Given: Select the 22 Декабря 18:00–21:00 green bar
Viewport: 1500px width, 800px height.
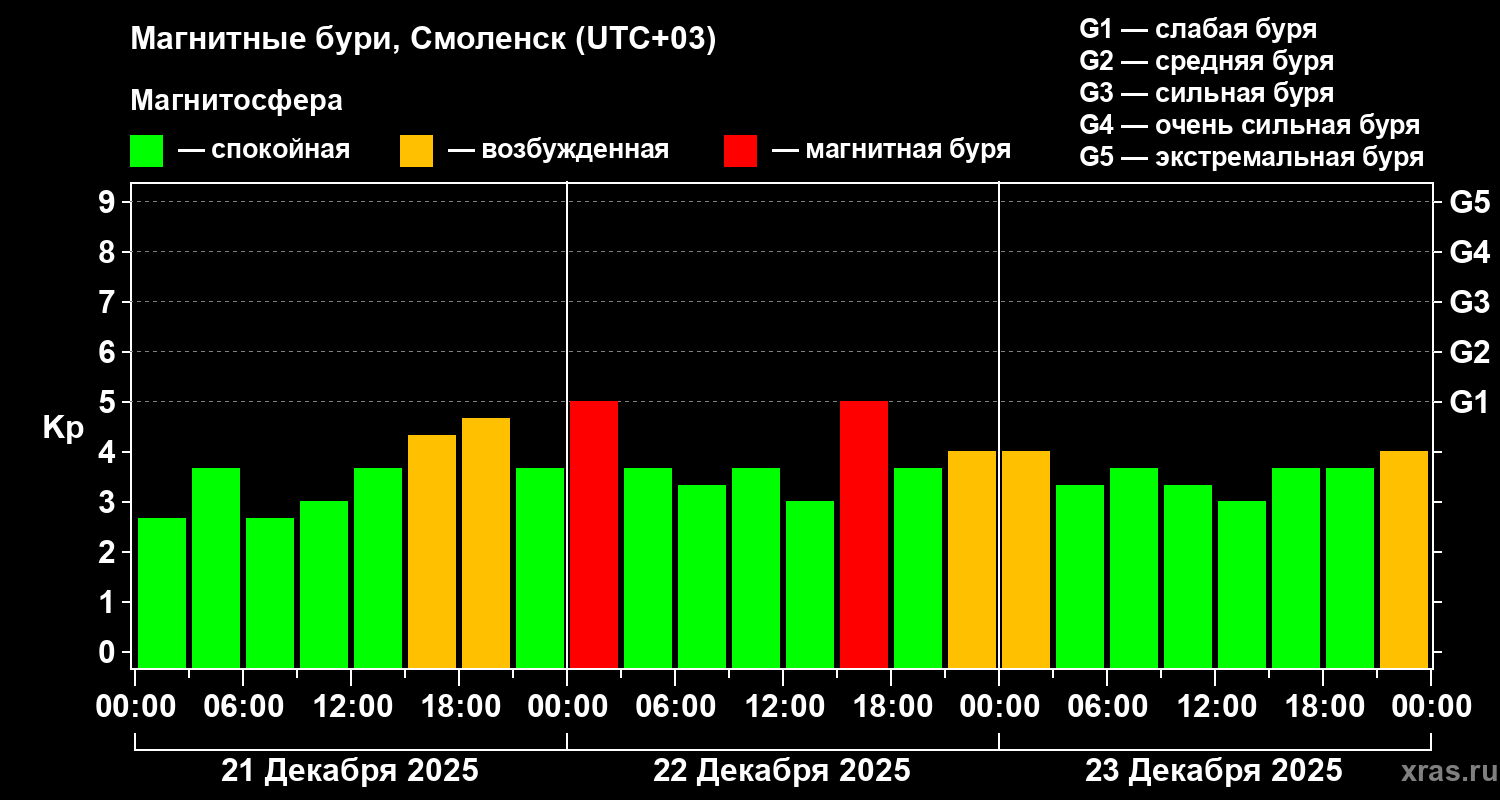Looking at the screenshot, I should (x=918, y=568).
